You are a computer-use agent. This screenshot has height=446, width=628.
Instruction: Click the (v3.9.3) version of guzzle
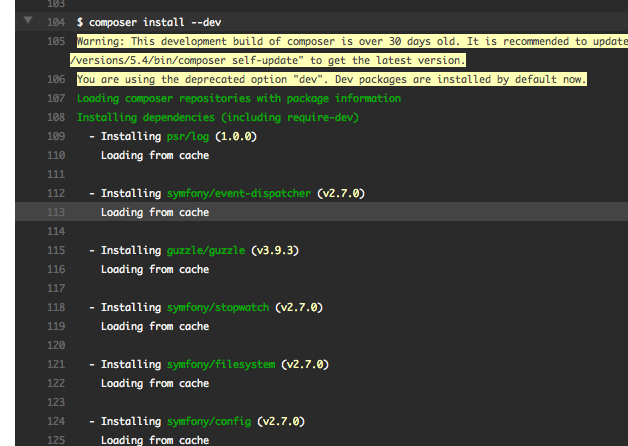click(x=275, y=251)
